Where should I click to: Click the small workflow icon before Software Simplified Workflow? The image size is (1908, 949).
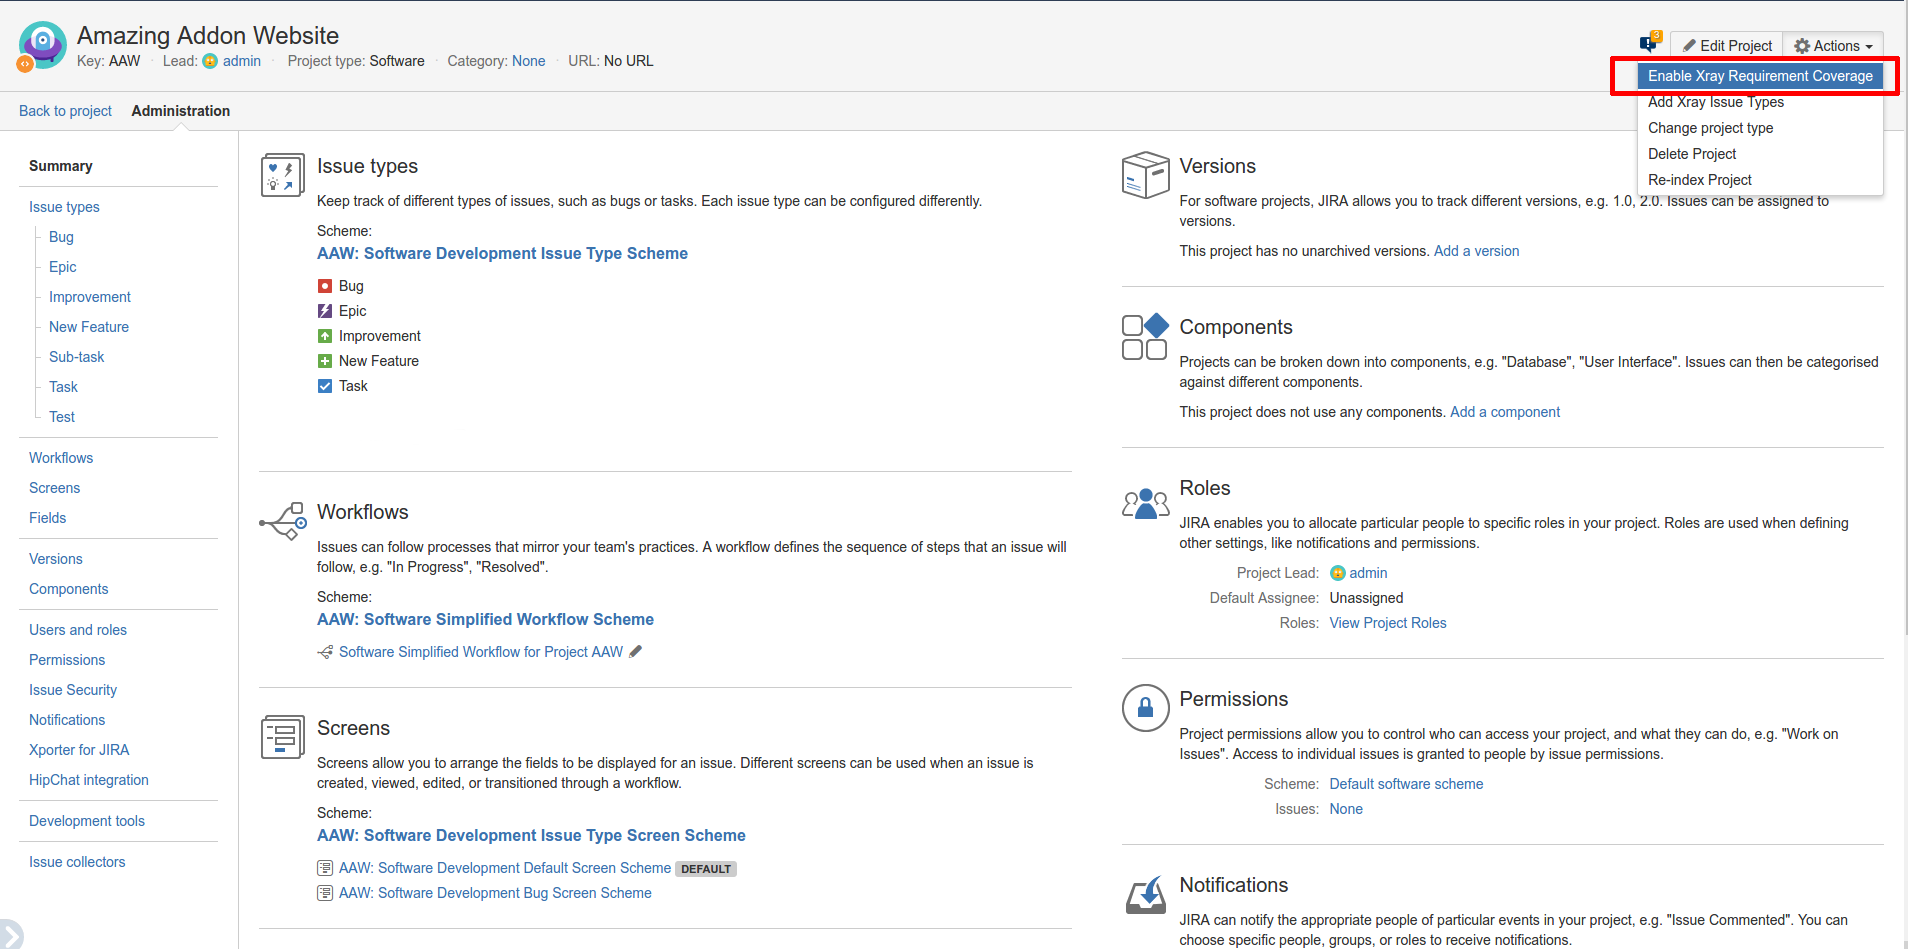coord(325,652)
